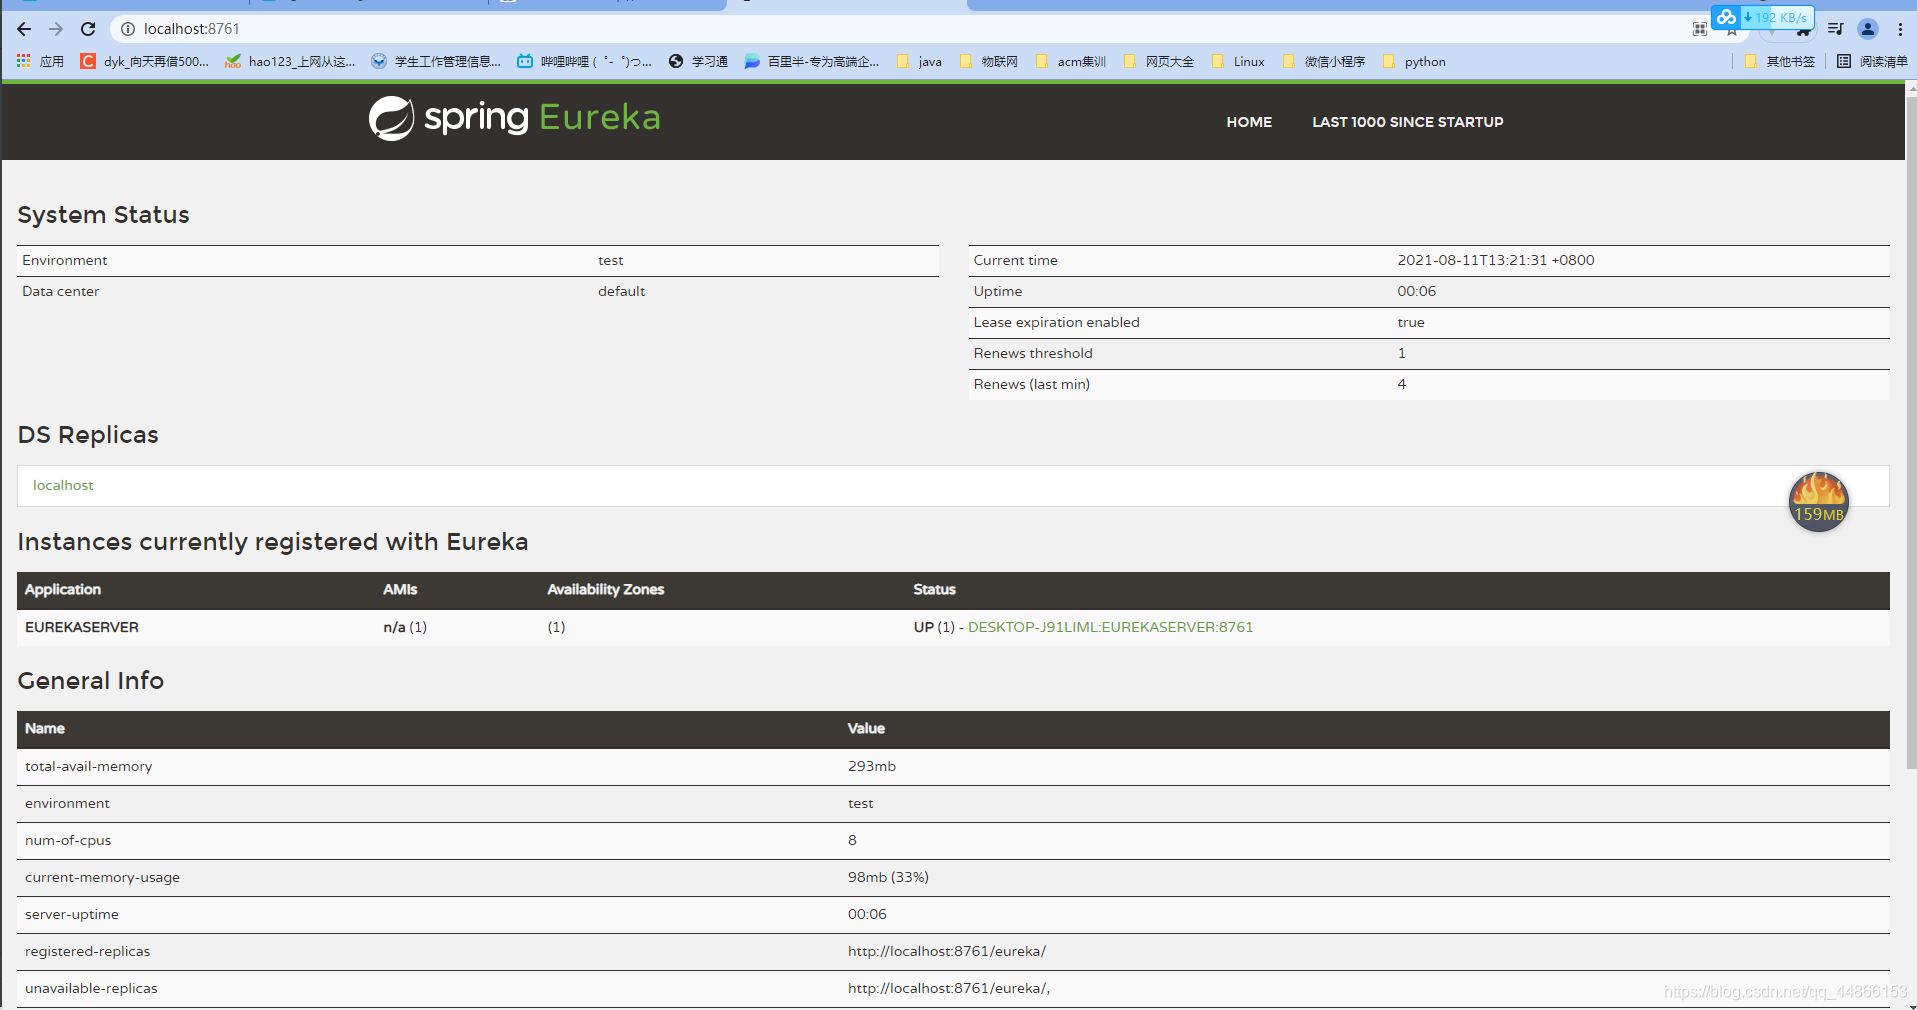The image size is (1917, 1010).
Task: Go forward in browser history
Action: tap(56, 29)
